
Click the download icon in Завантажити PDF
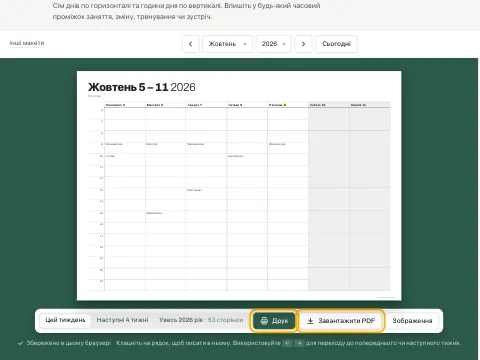[x=310, y=321]
